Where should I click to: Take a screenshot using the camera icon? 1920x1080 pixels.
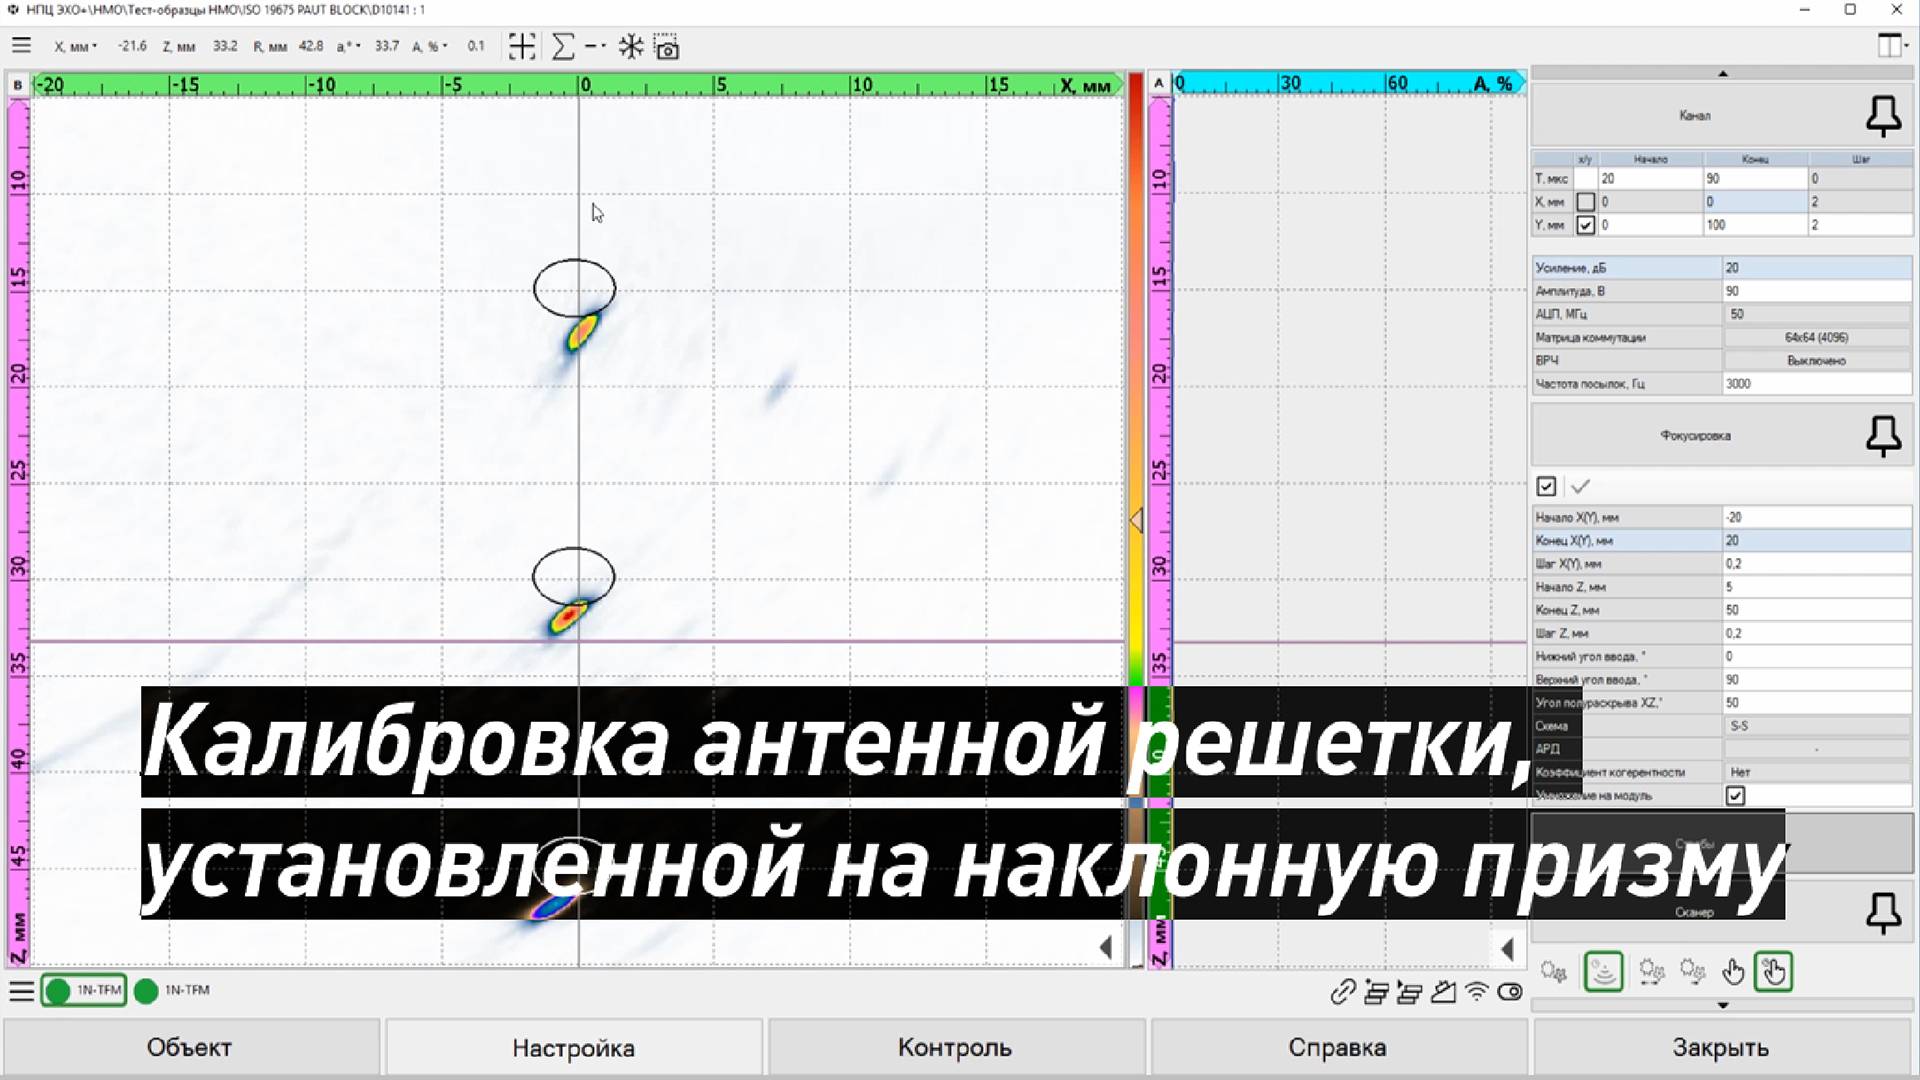coord(665,46)
